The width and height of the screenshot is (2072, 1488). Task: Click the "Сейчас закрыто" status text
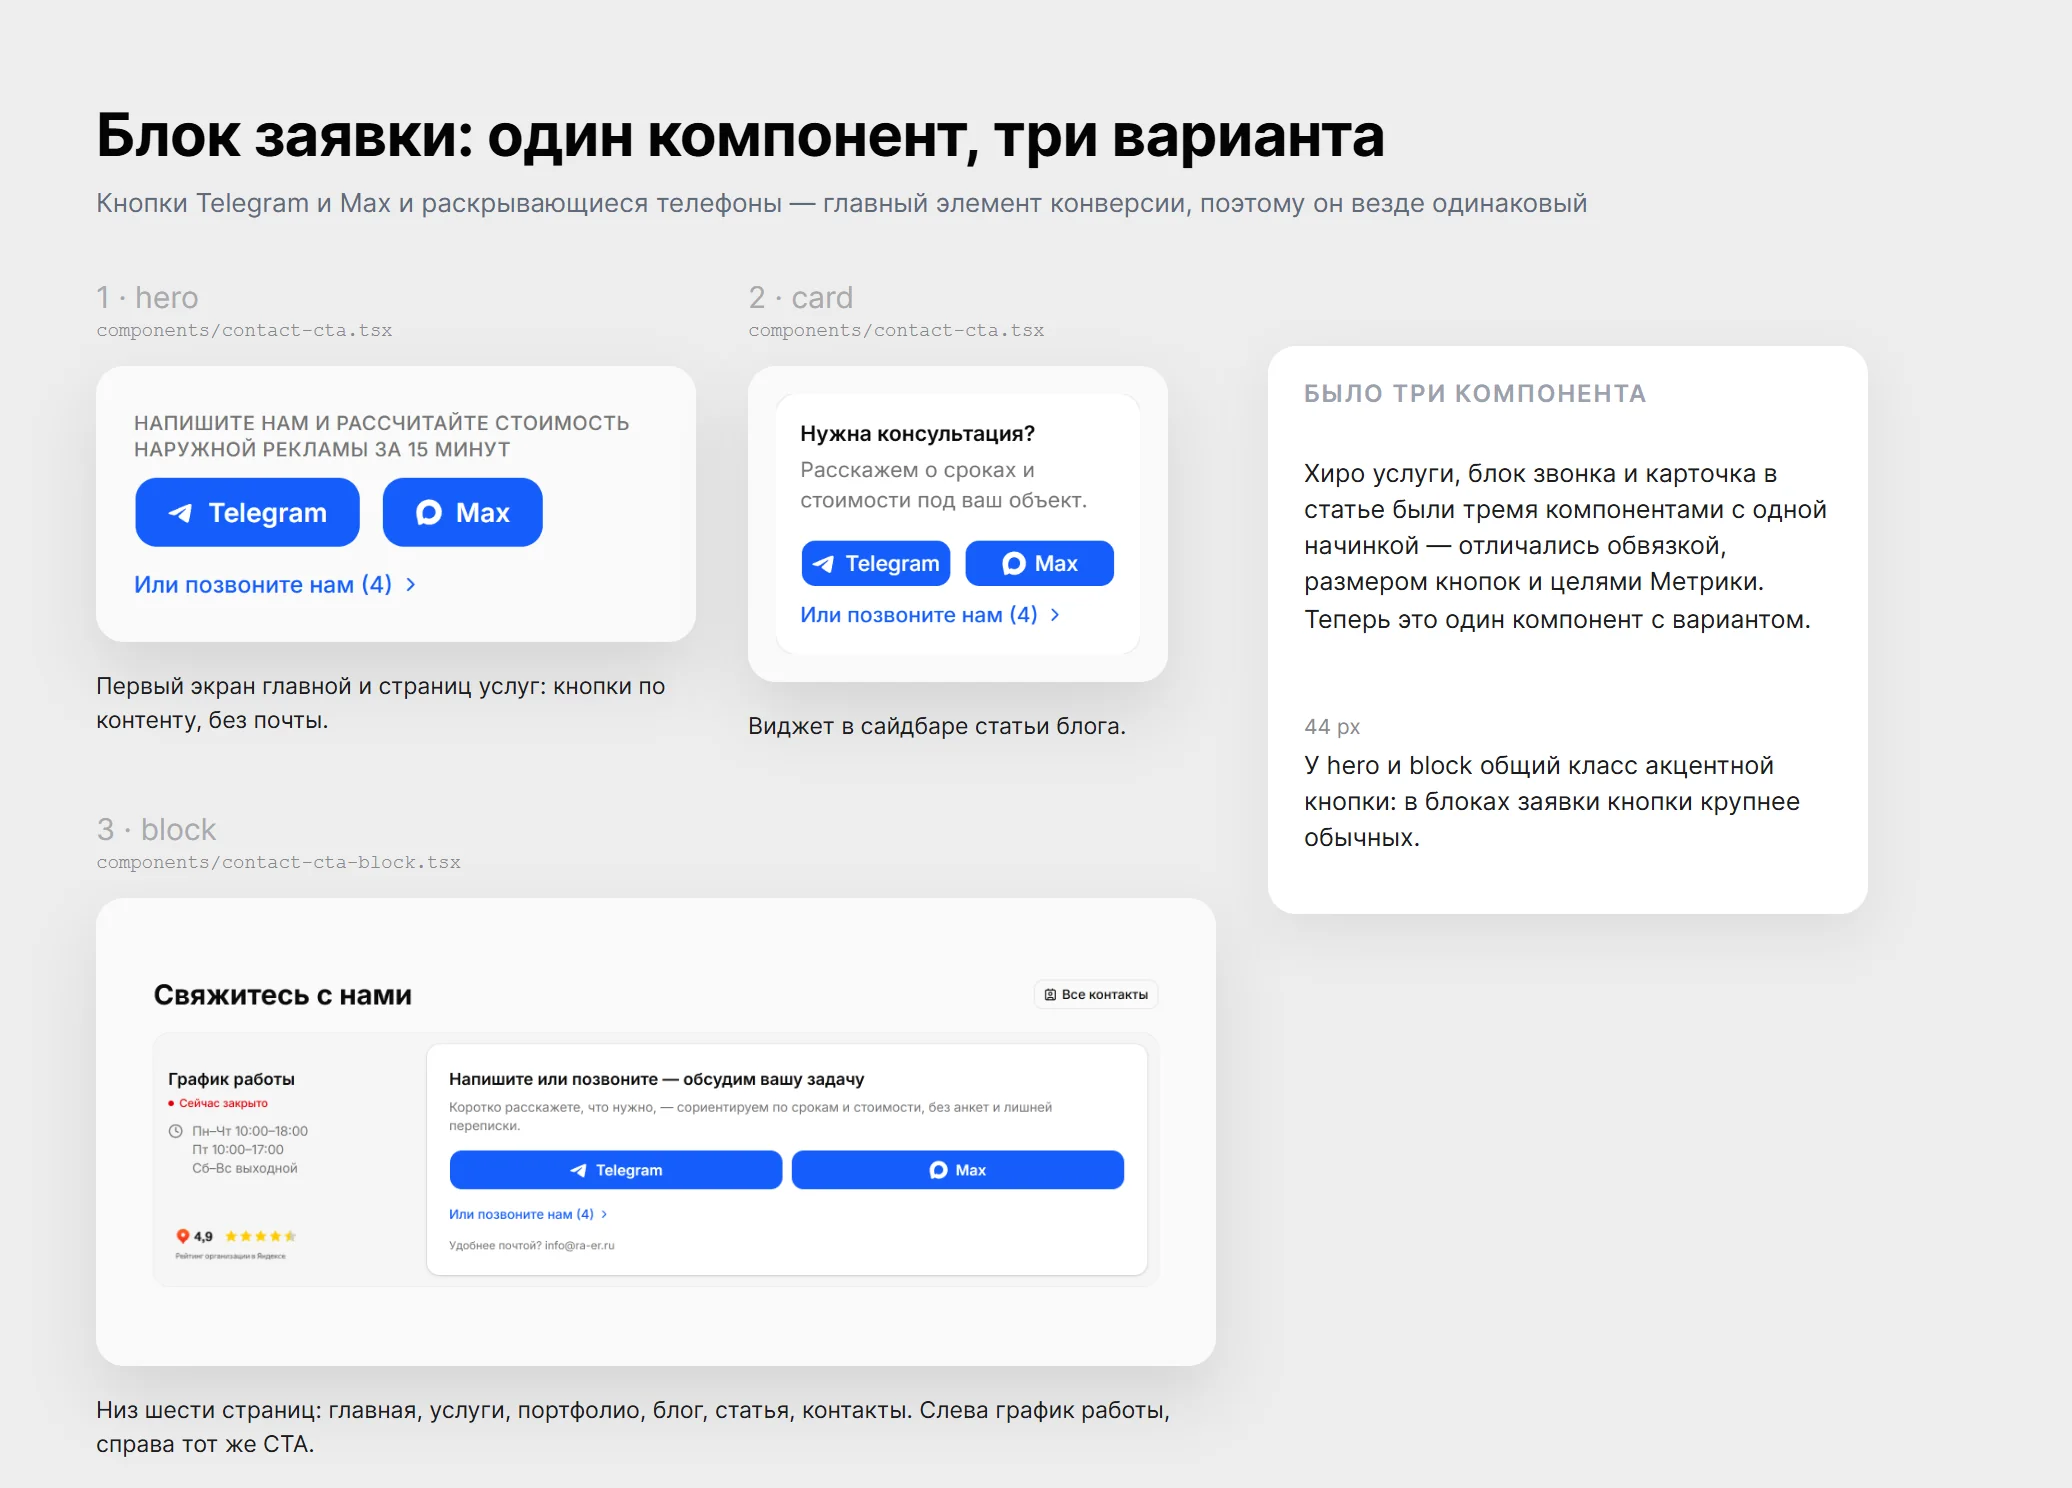pos(223,1103)
